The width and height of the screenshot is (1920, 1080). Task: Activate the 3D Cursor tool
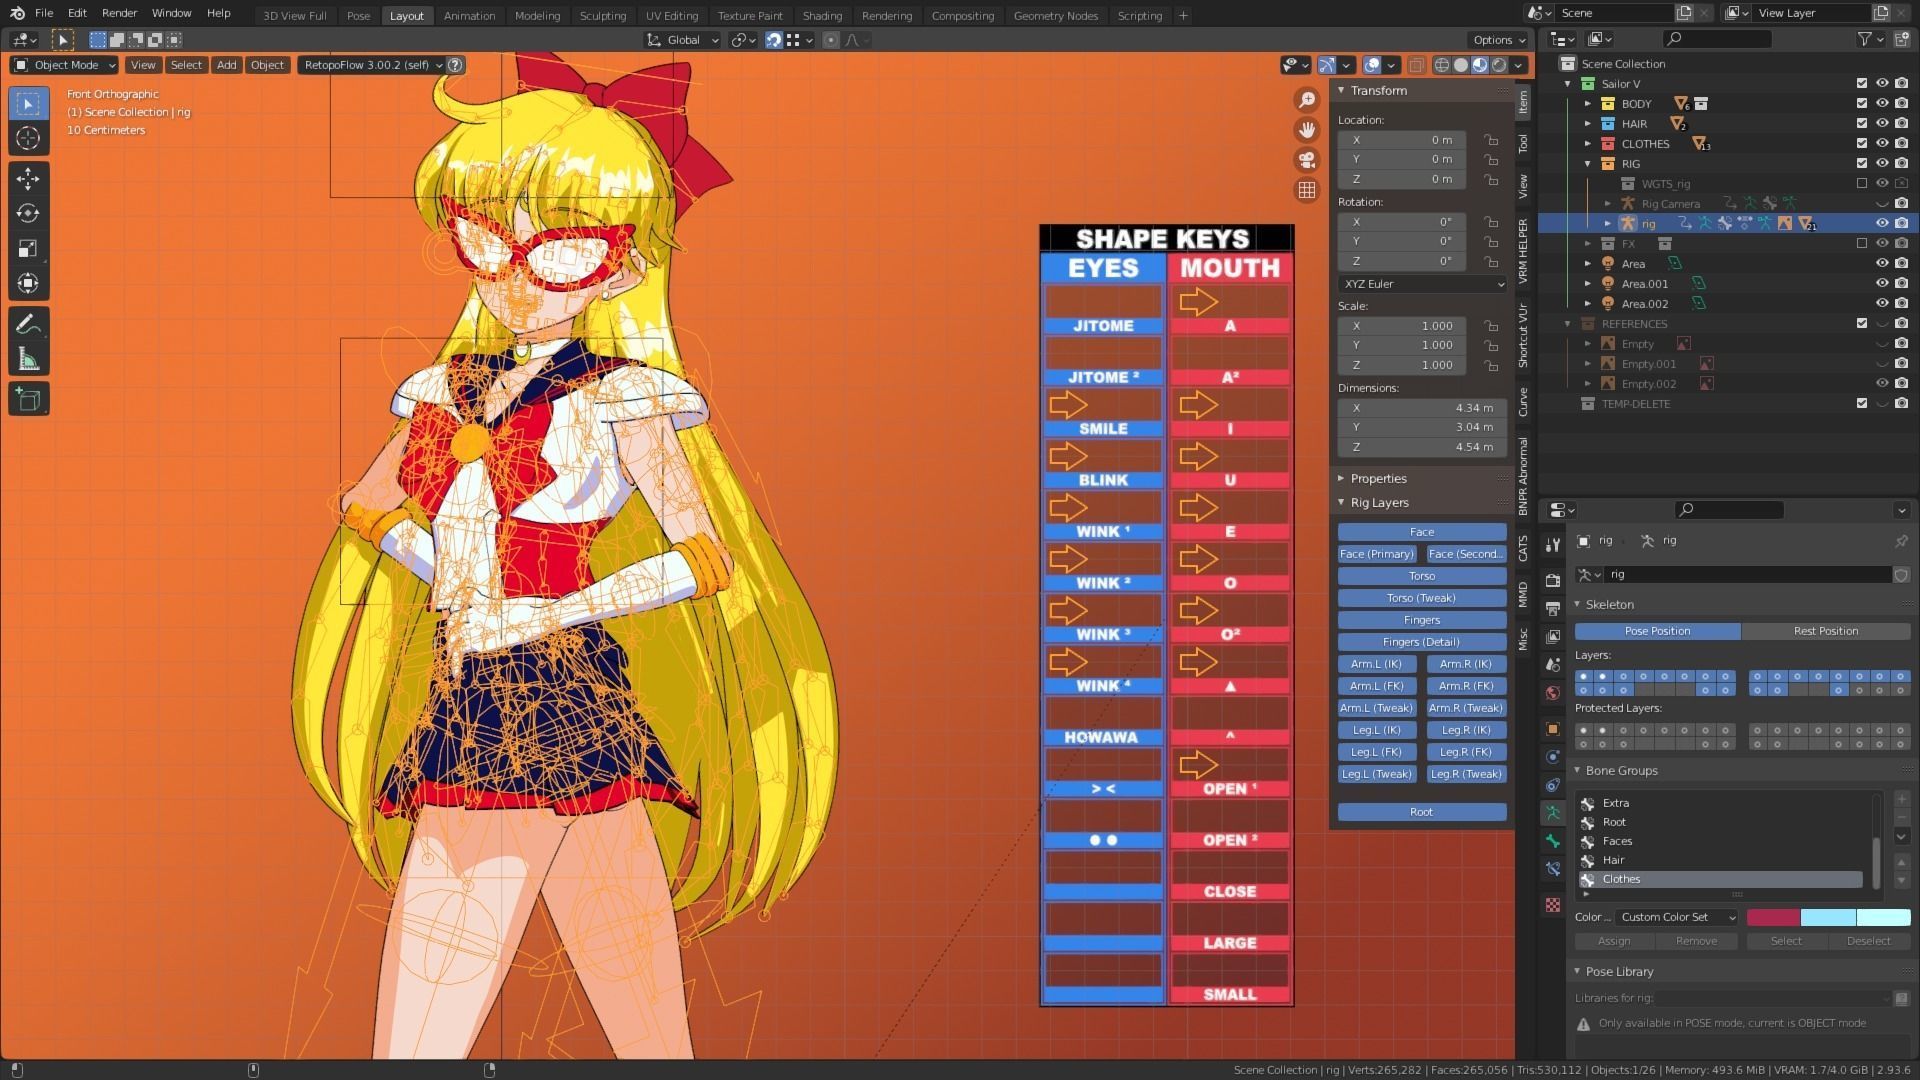[x=28, y=138]
